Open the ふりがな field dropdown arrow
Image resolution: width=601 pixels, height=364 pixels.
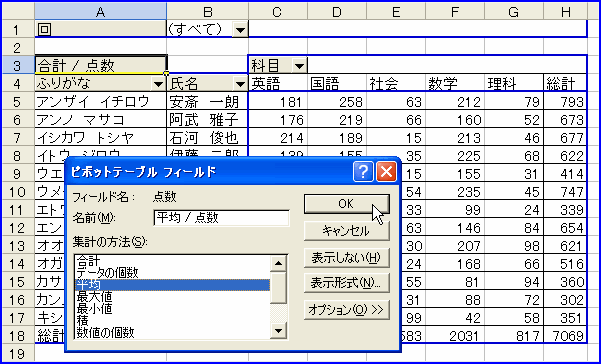point(158,84)
